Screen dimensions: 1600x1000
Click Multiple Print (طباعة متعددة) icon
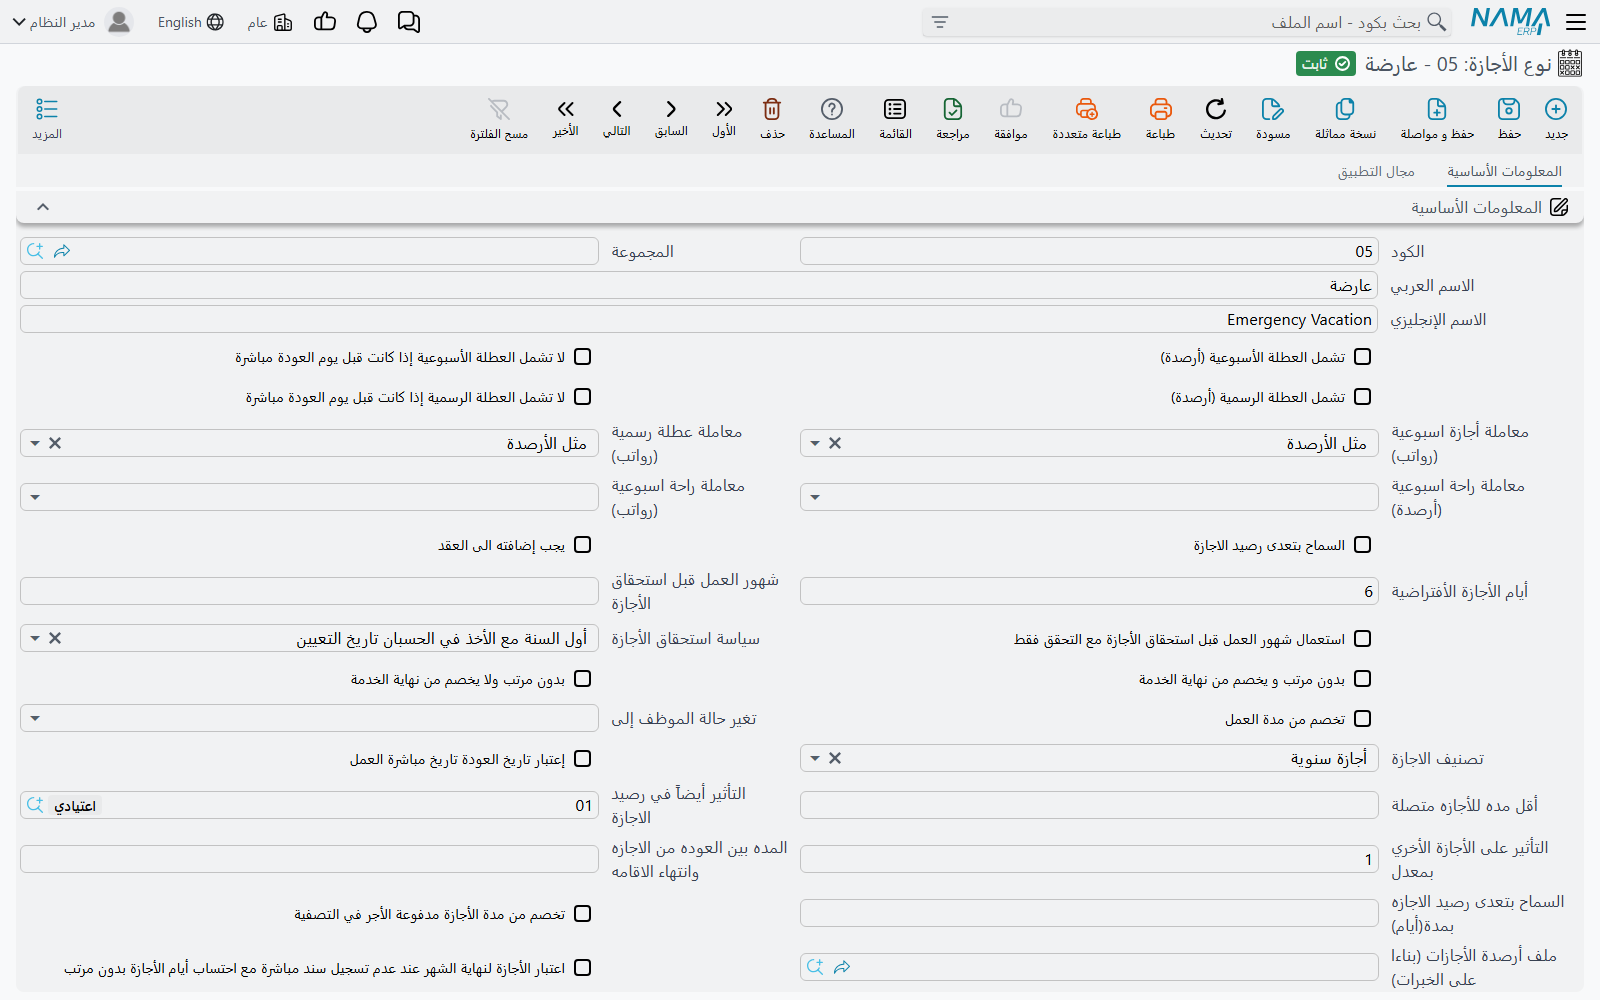pos(1087,109)
